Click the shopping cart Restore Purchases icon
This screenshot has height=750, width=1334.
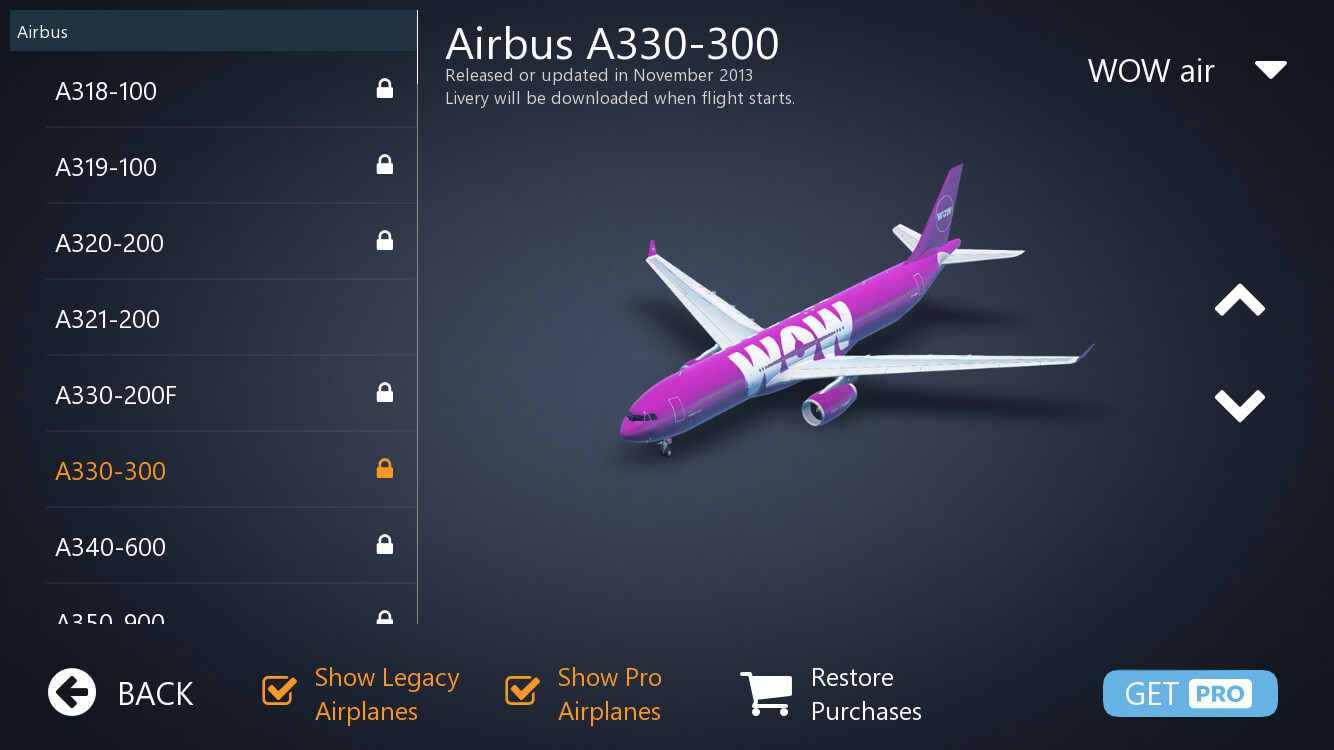(x=766, y=694)
